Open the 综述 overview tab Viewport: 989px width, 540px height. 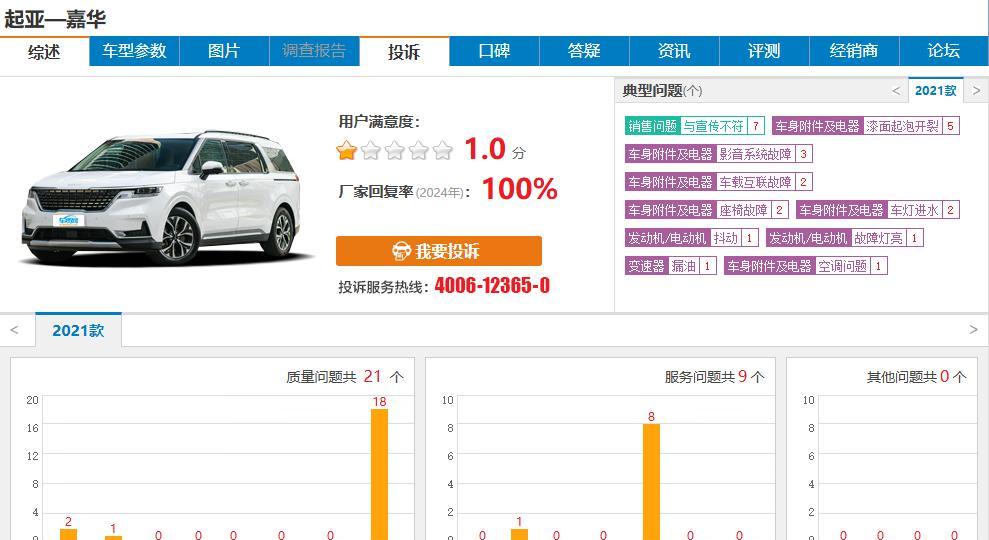pos(44,52)
